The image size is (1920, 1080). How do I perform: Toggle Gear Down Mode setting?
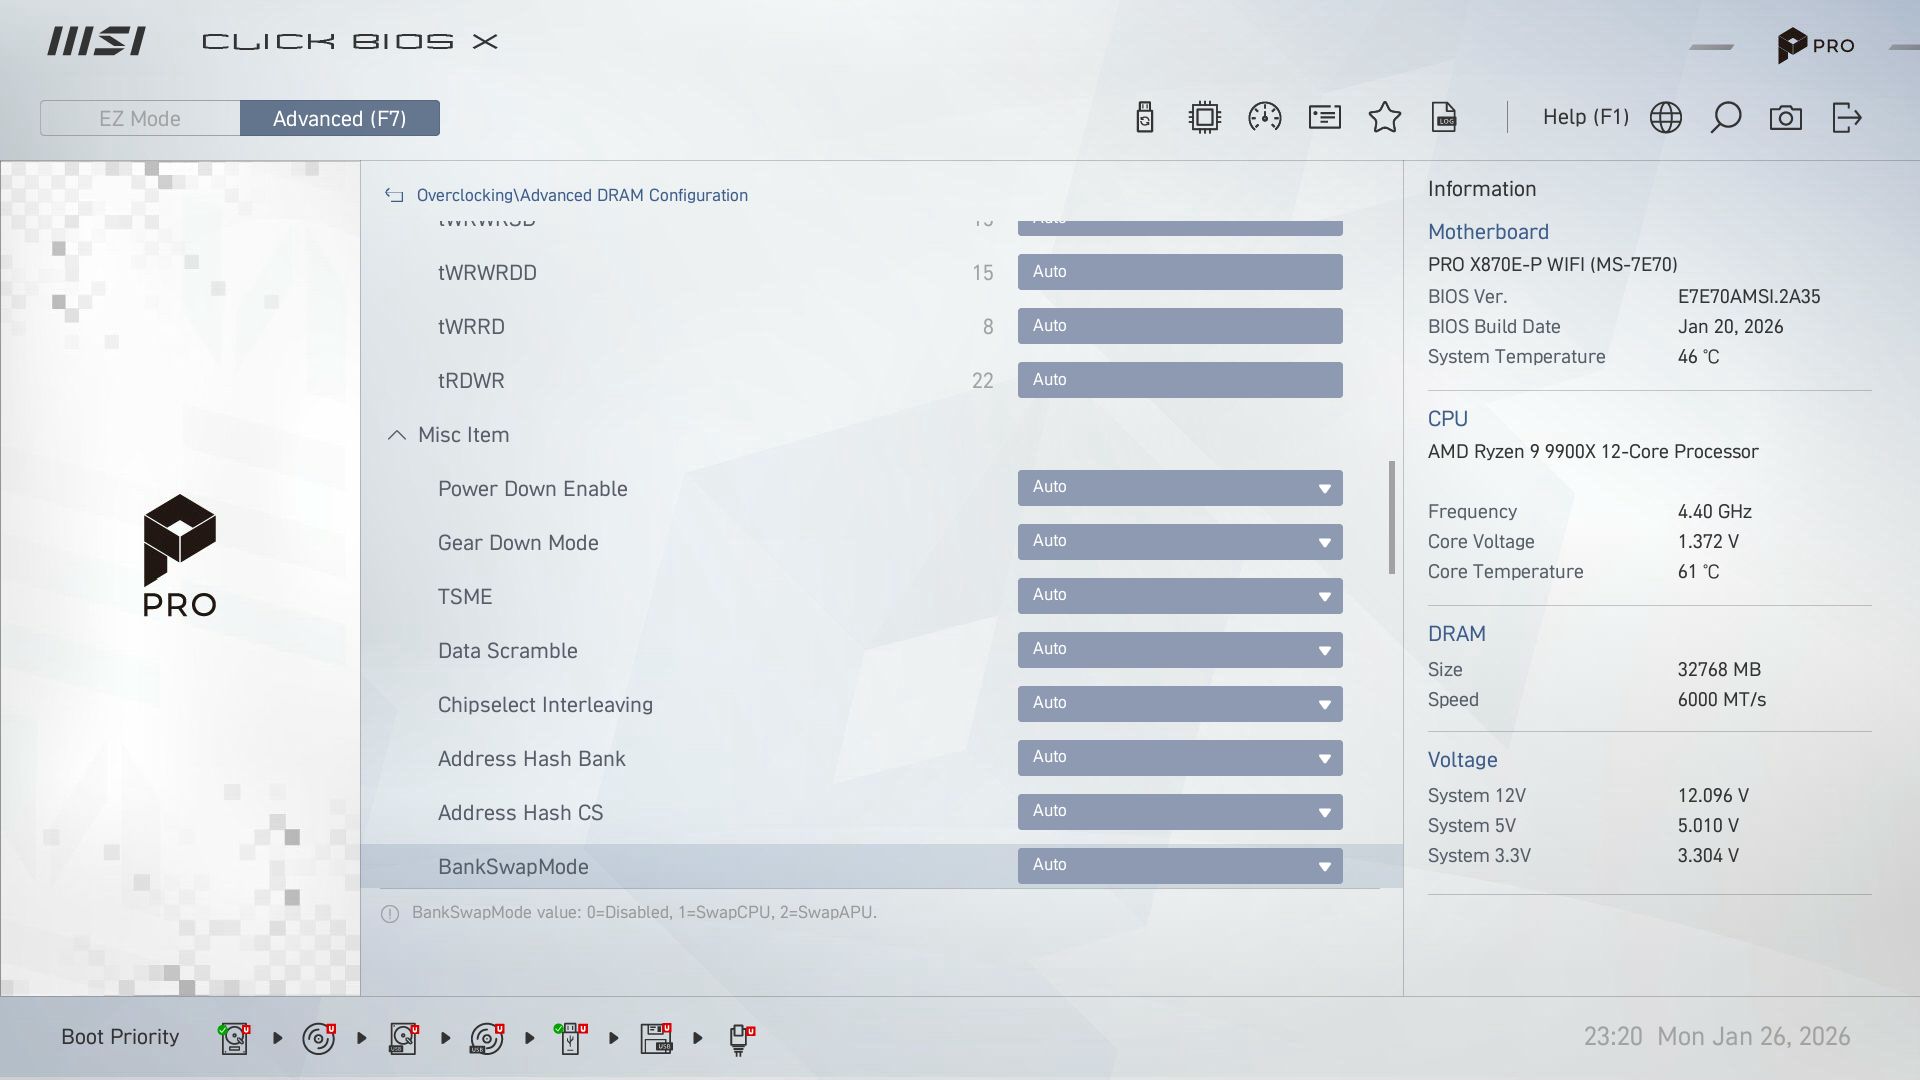[x=1180, y=542]
